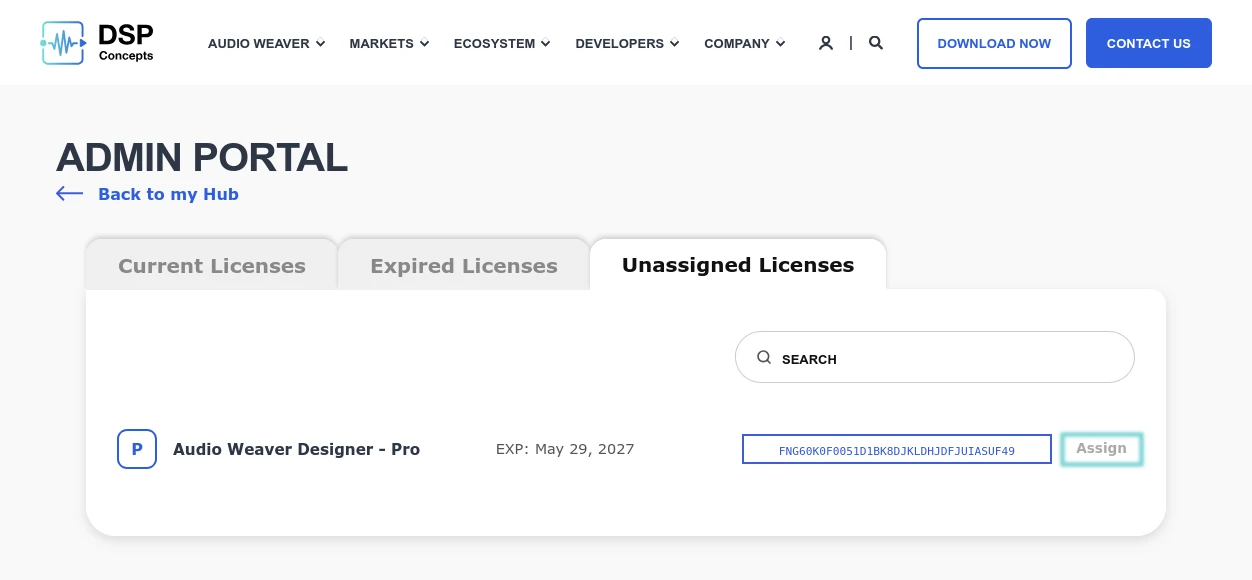Click the EXP: May 29, 2027 date
This screenshot has width=1252, height=580.
(x=565, y=449)
